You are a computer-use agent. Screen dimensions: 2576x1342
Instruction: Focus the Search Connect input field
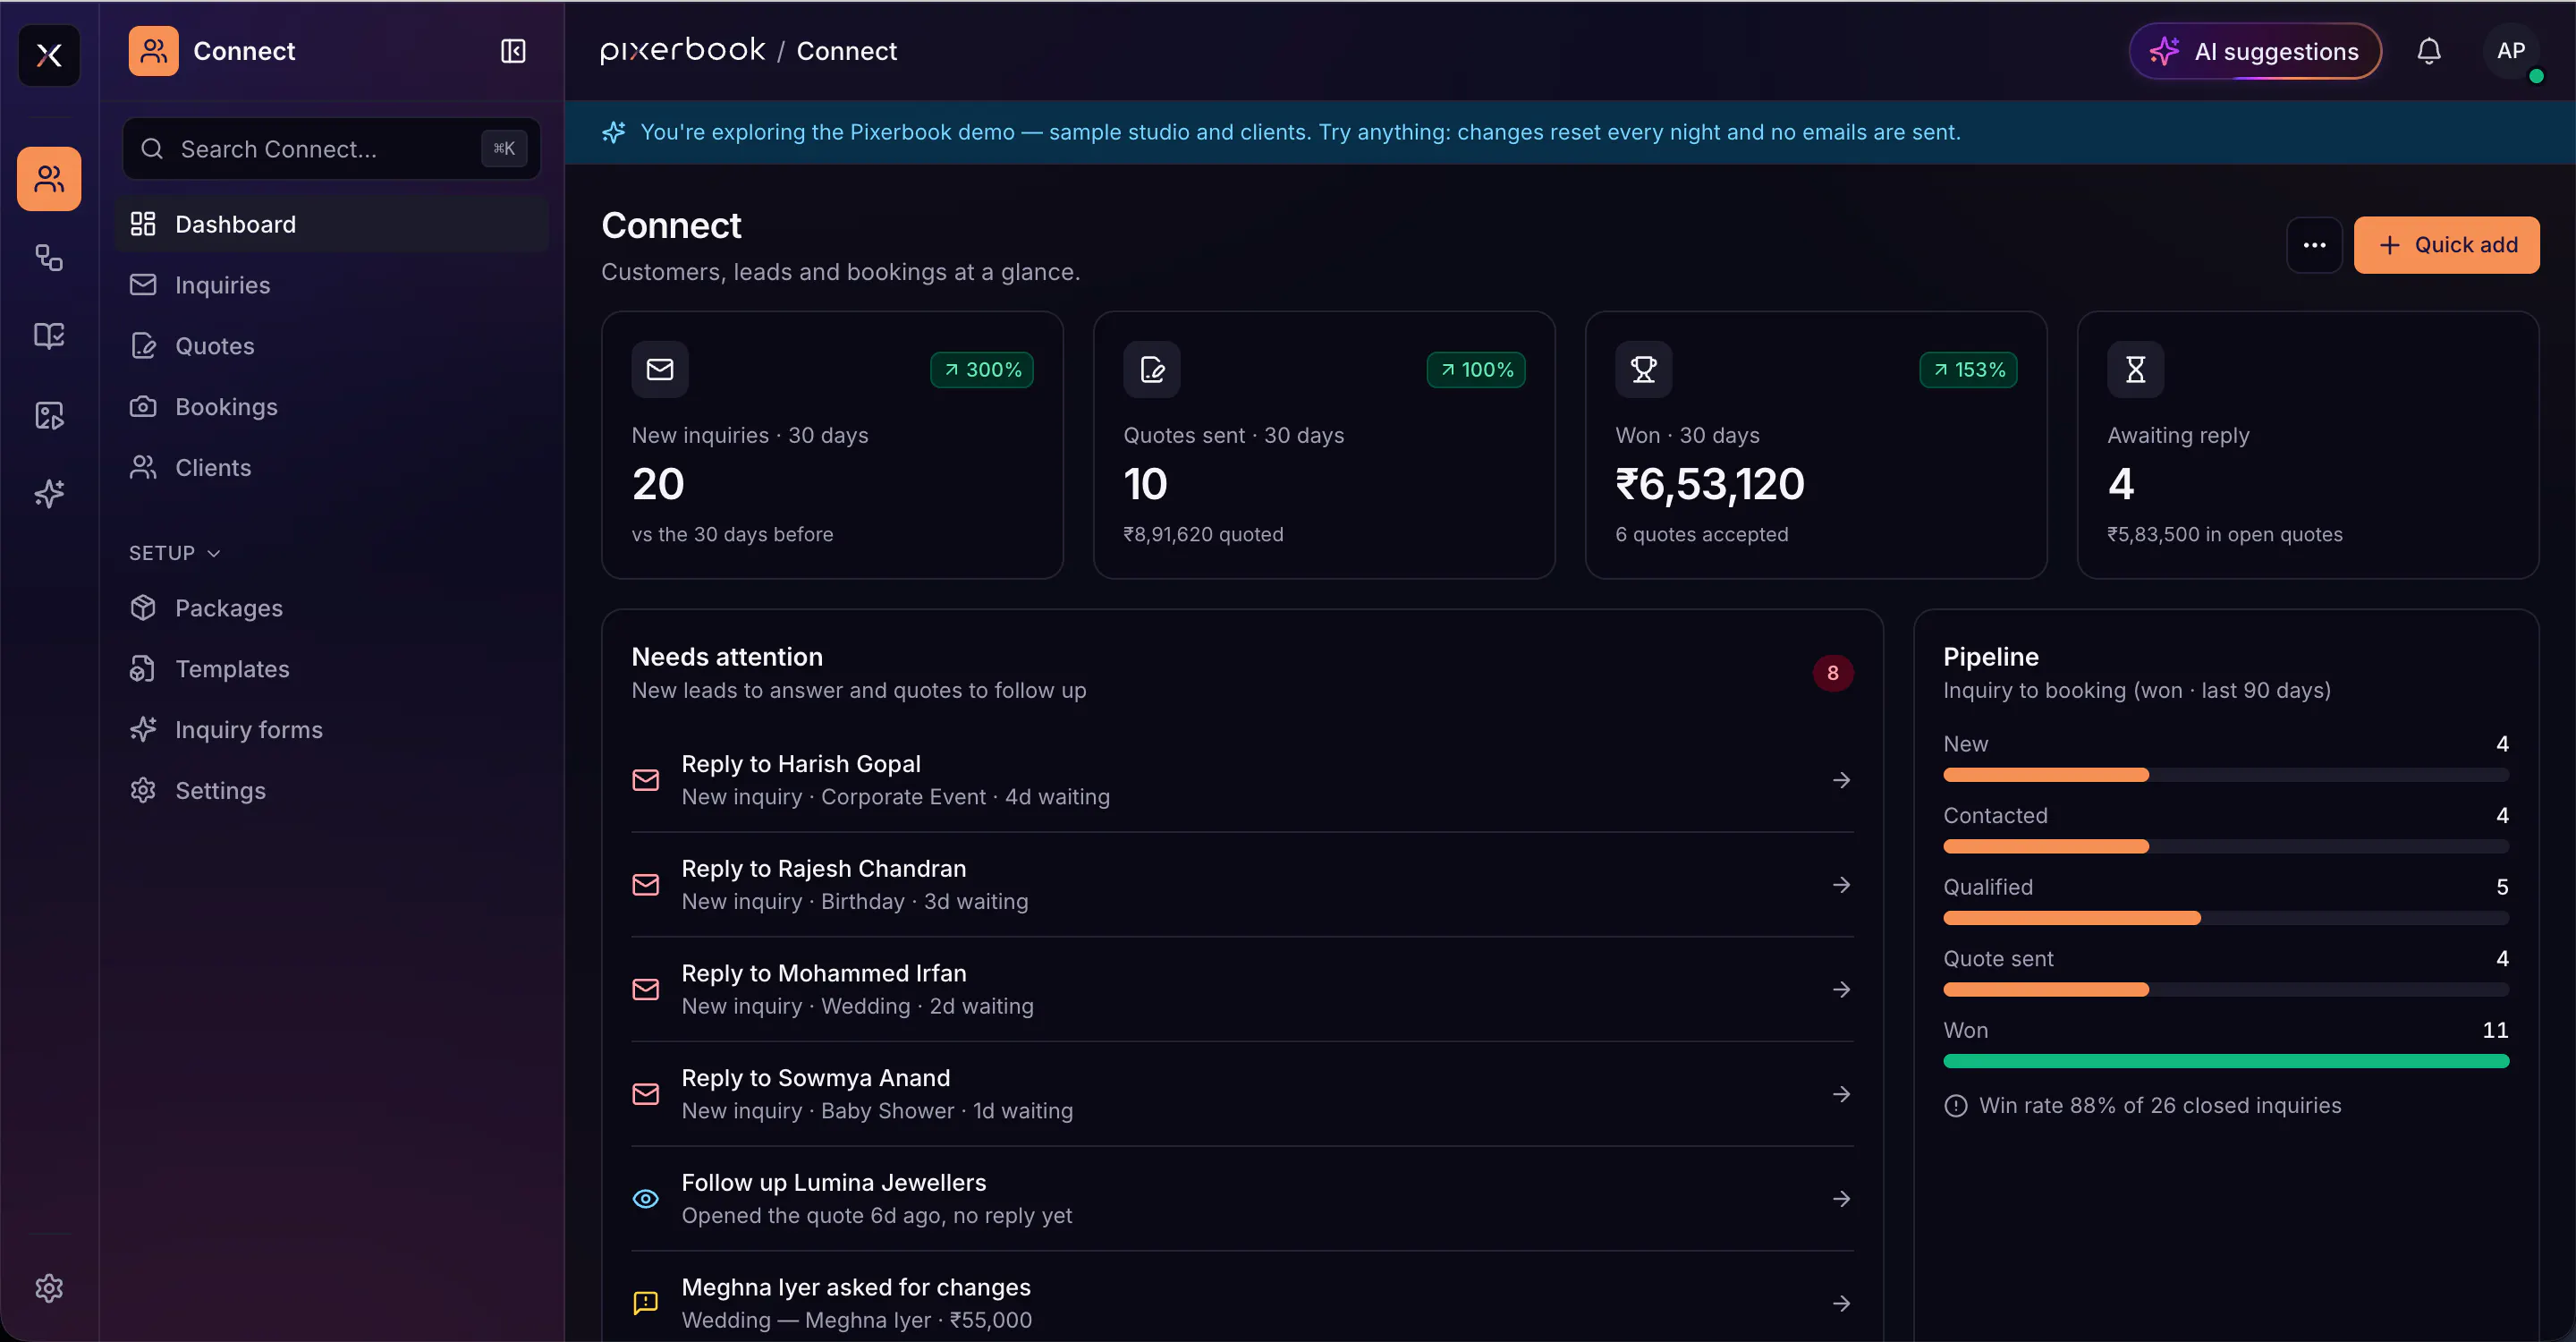click(x=332, y=149)
